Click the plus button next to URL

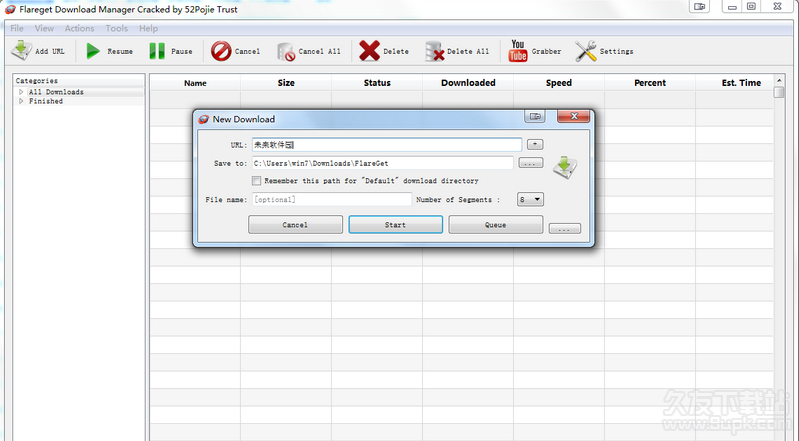click(x=535, y=144)
